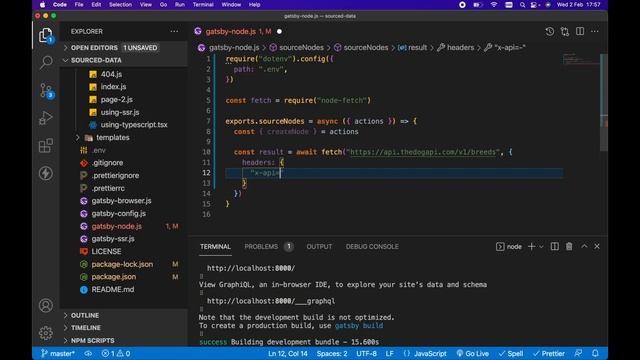The width and height of the screenshot is (640, 360).
Task: Change the UTF-8 file encoding
Action: [366, 353]
